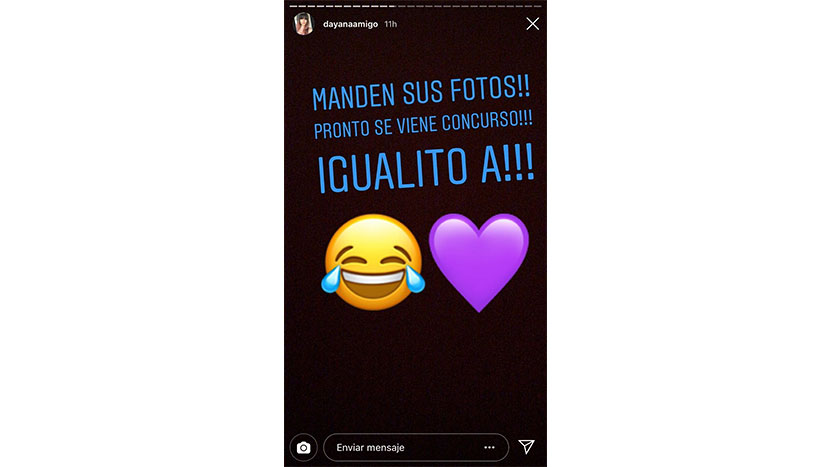This screenshot has width=830, height=467.
Task: Click the IGUALITO A!!! headline text
Action: [x=426, y=168]
